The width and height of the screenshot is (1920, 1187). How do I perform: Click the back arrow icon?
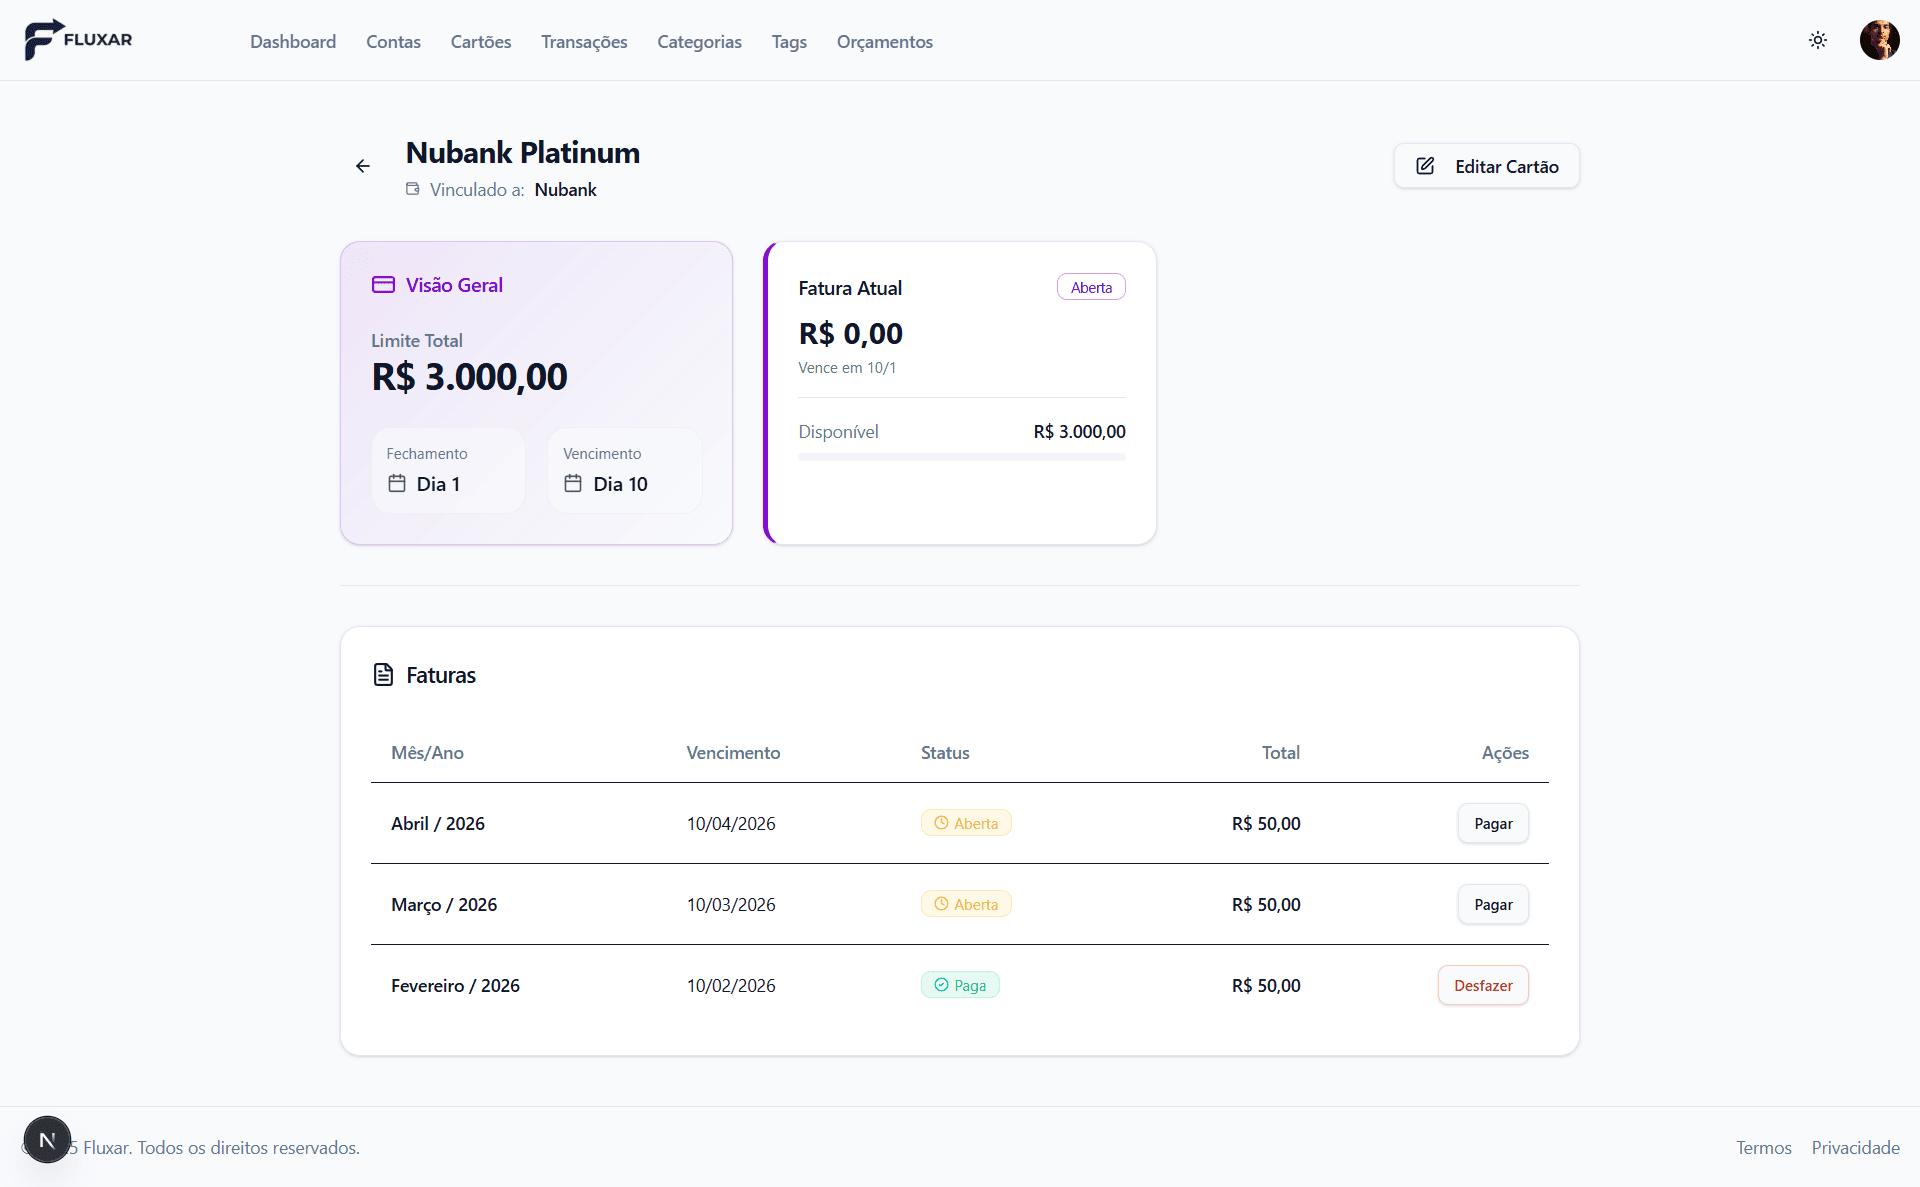pos(363,166)
